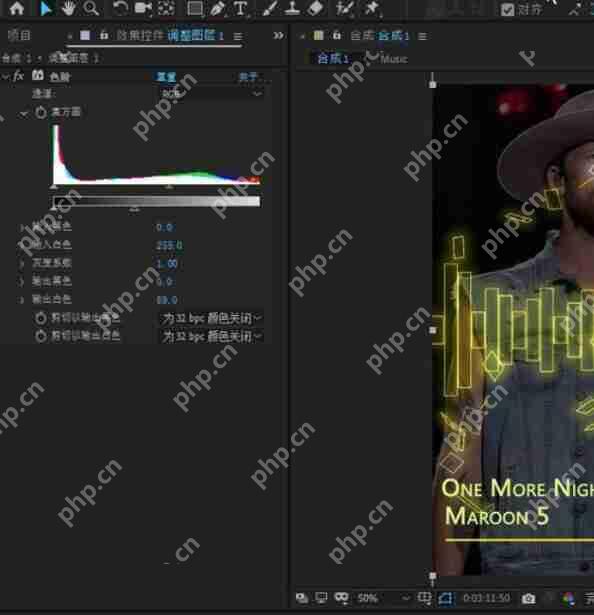The width and height of the screenshot is (594, 615).
Task: Select the Selection arrow tool
Action: click(x=45, y=8)
